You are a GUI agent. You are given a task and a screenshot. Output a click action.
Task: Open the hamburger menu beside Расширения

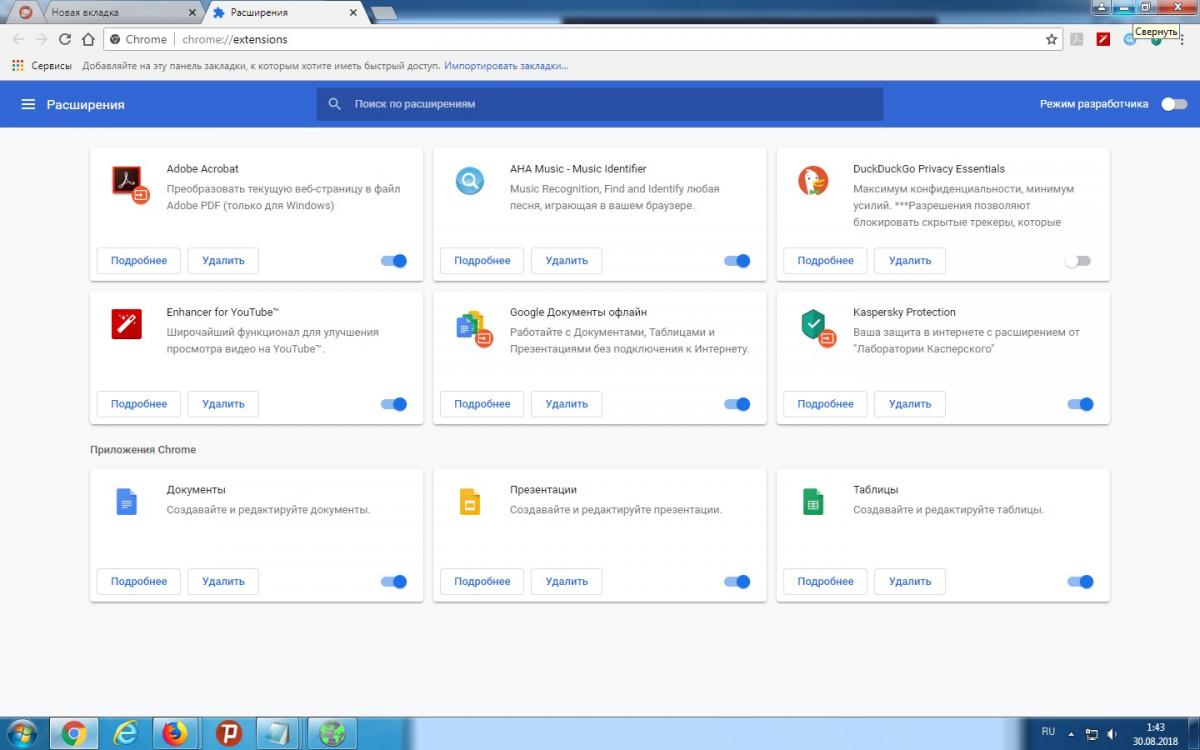[28, 105]
